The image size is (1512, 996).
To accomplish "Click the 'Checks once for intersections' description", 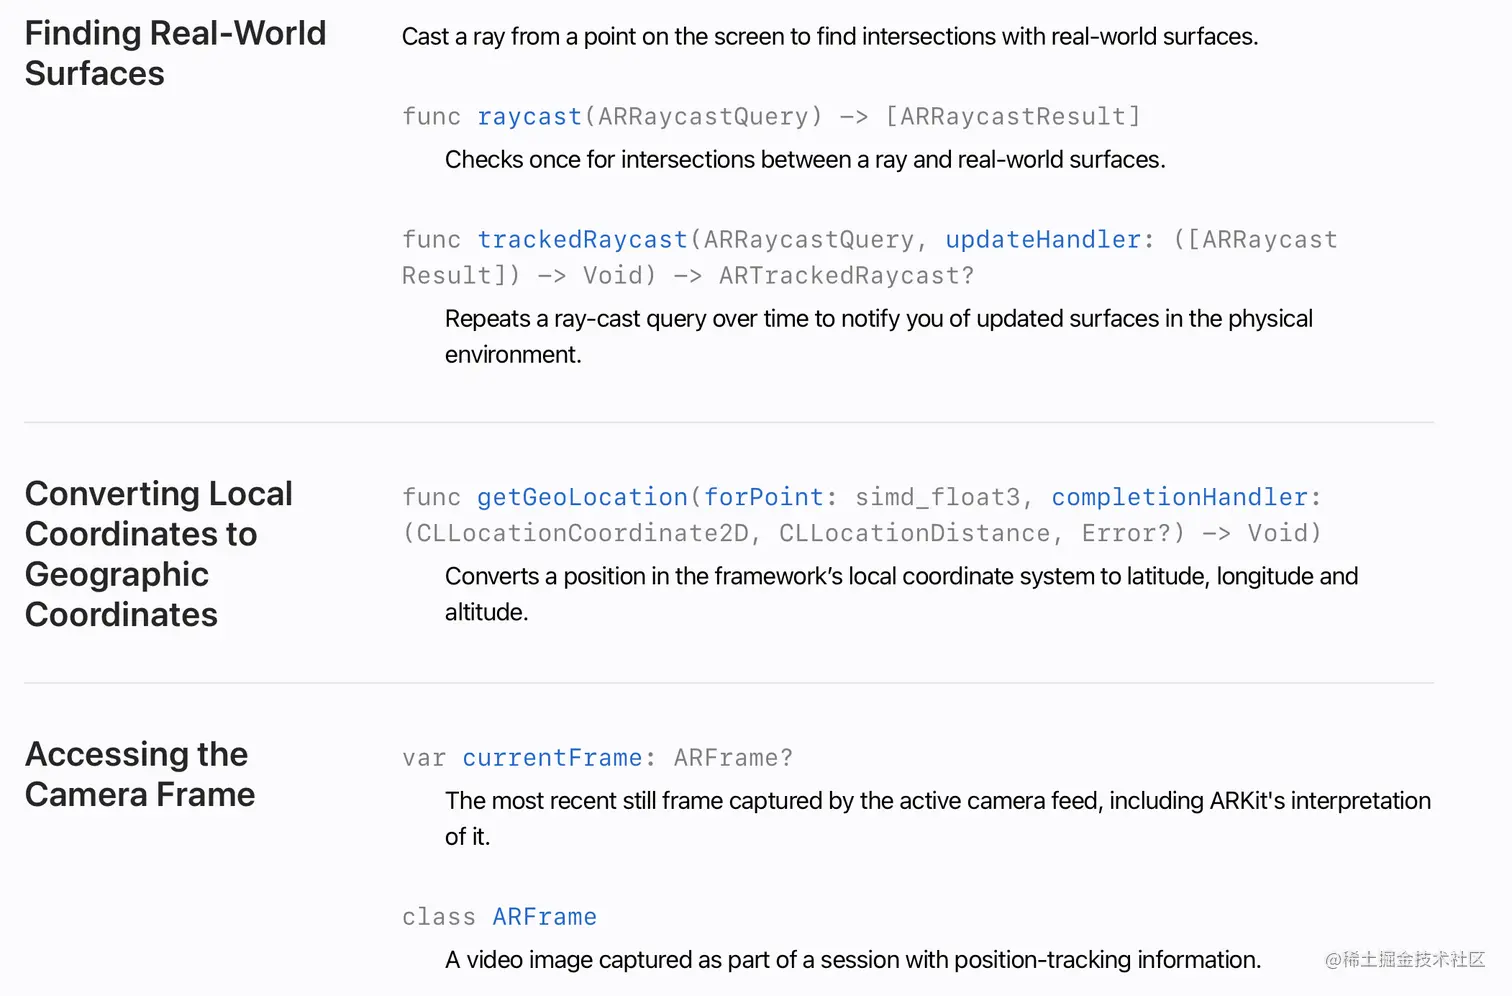I will (805, 160).
